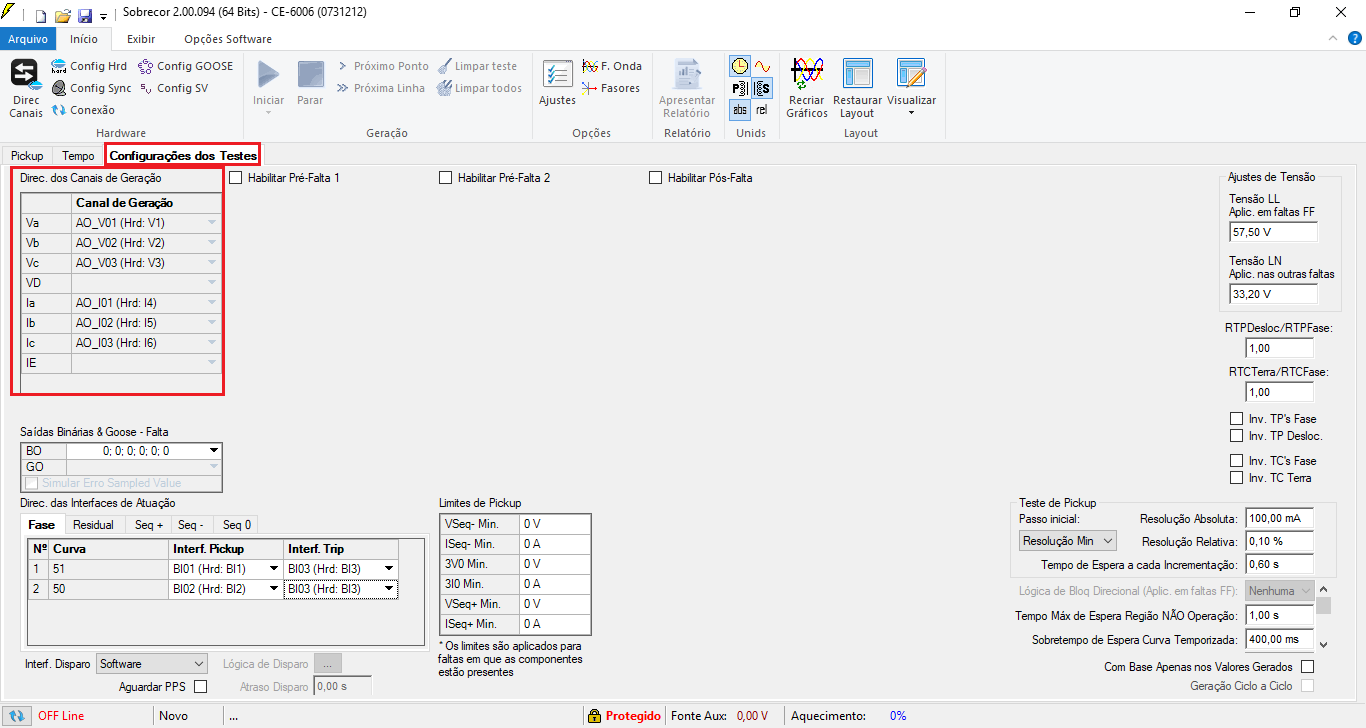The height and width of the screenshot is (728, 1366).
Task: Open the Direc Canais tool
Action: 25,88
